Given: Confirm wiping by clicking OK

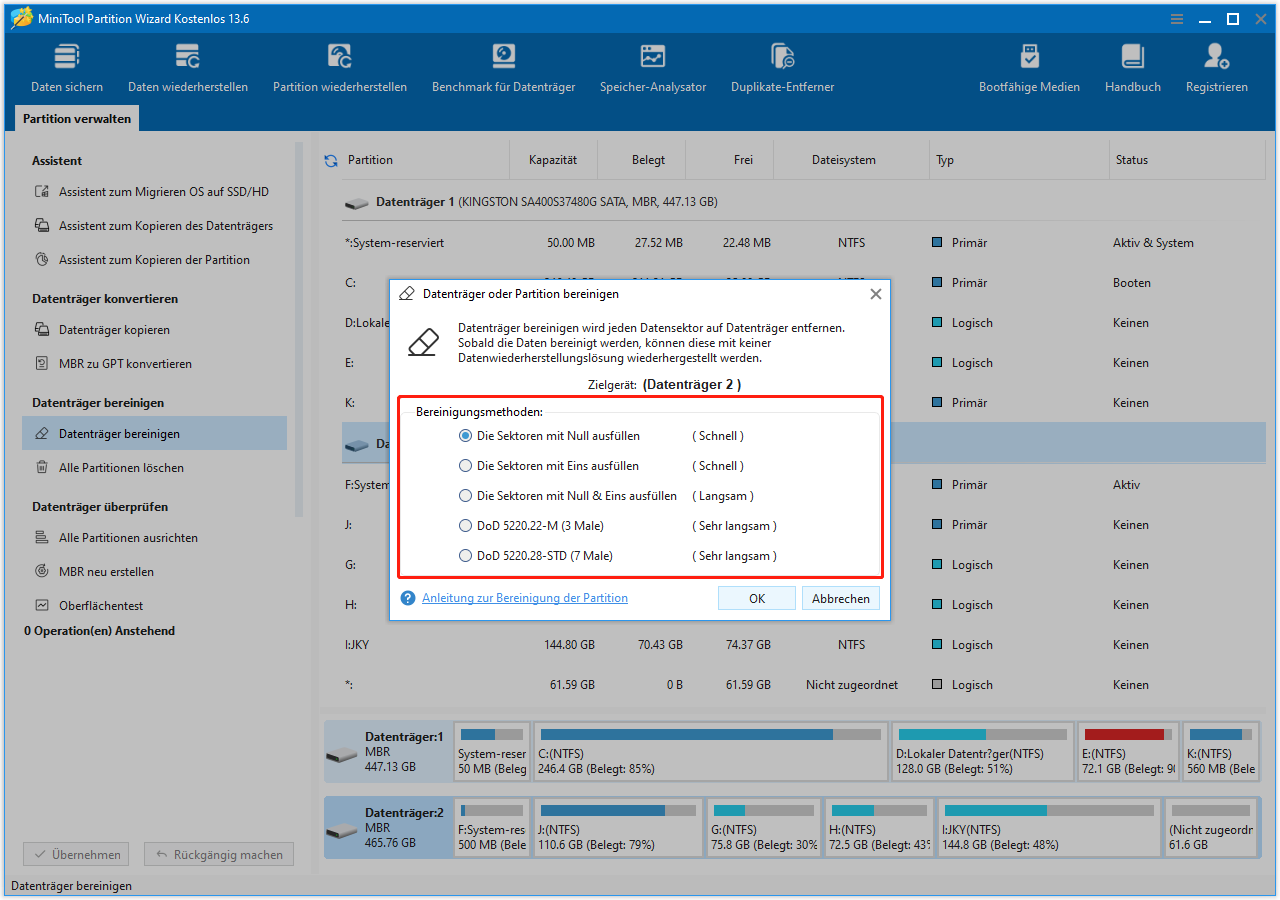Looking at the screenshot, I should coord(757,597).
